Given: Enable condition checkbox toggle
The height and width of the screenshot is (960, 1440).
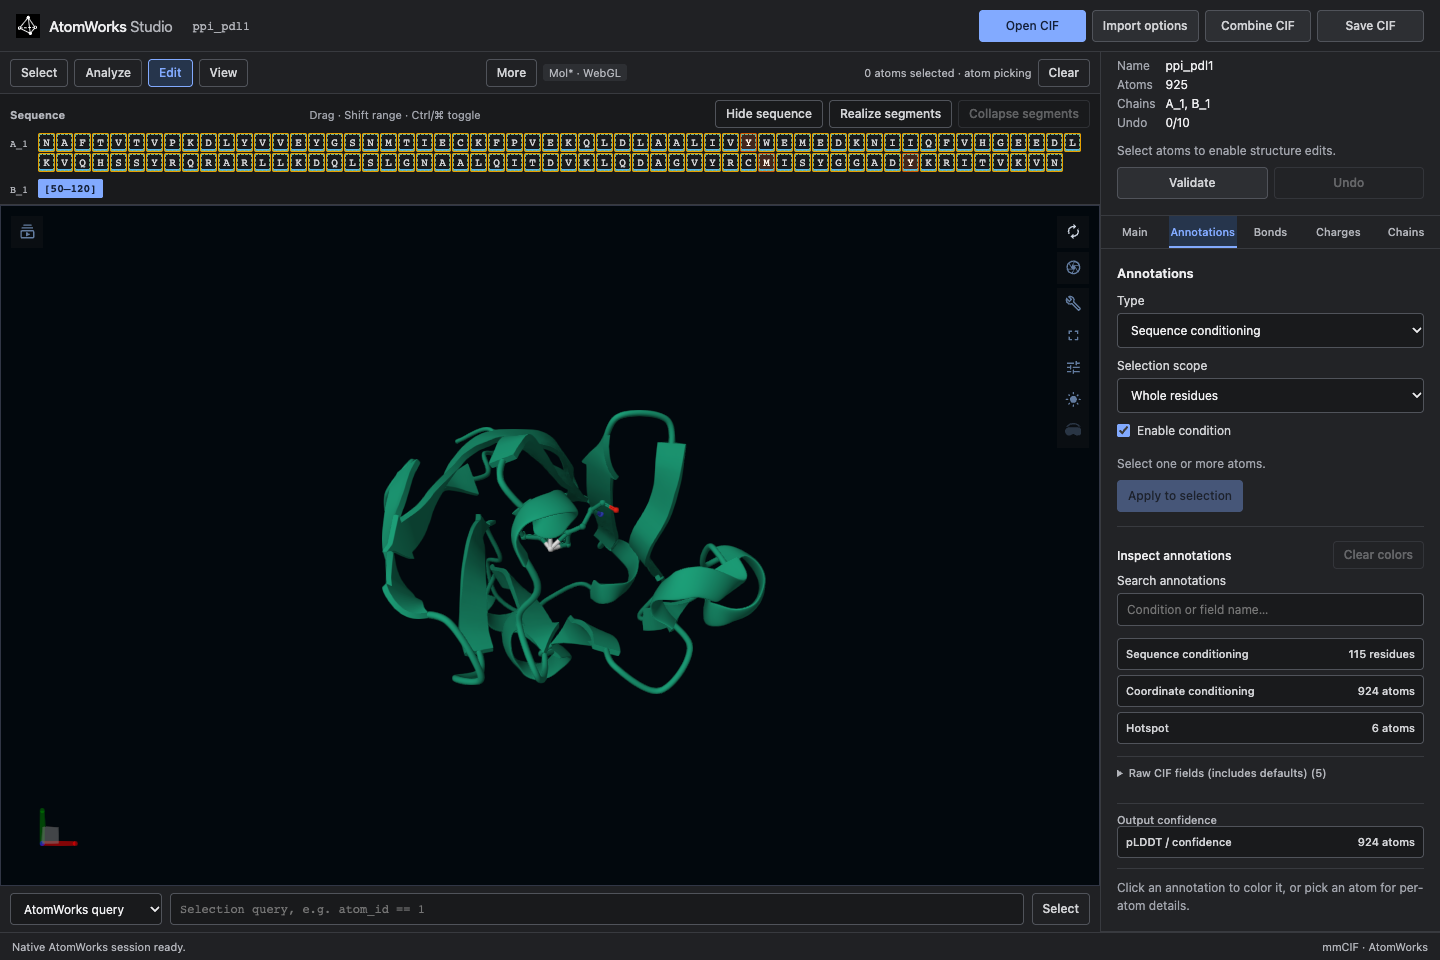Looking at the screenshot, I should pyautogui.click(x=1124, y=431).
